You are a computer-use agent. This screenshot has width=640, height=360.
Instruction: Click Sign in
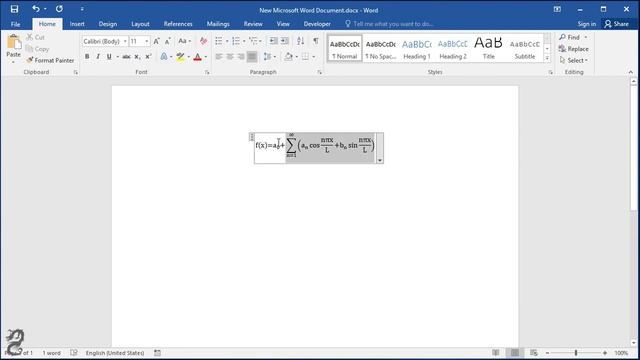coord(587,24)
